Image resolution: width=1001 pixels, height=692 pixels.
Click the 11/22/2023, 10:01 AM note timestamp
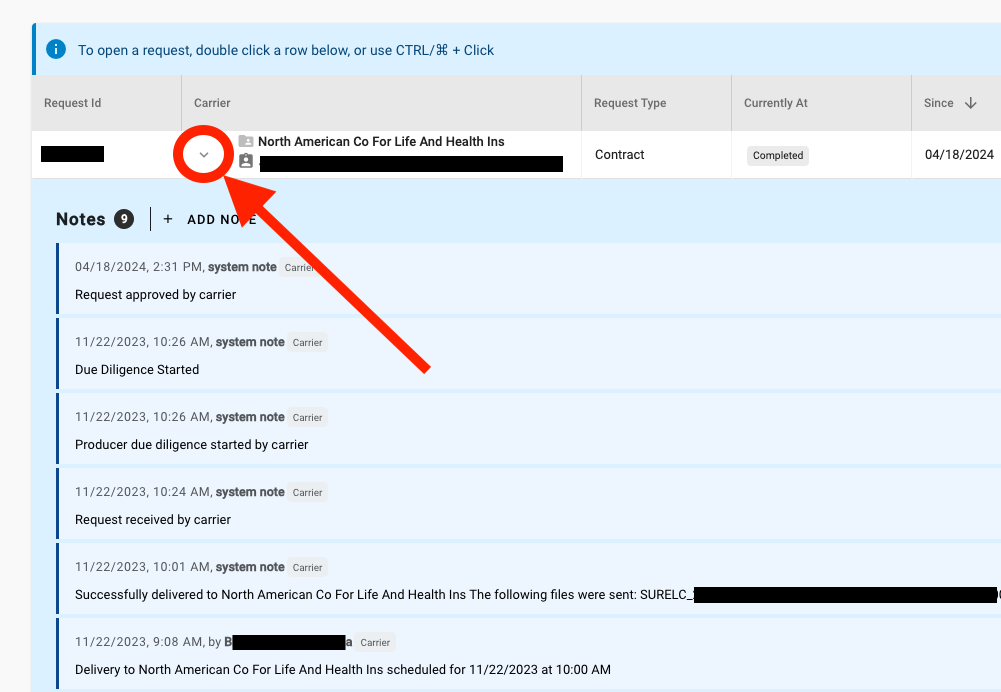[x=143, y=567]
